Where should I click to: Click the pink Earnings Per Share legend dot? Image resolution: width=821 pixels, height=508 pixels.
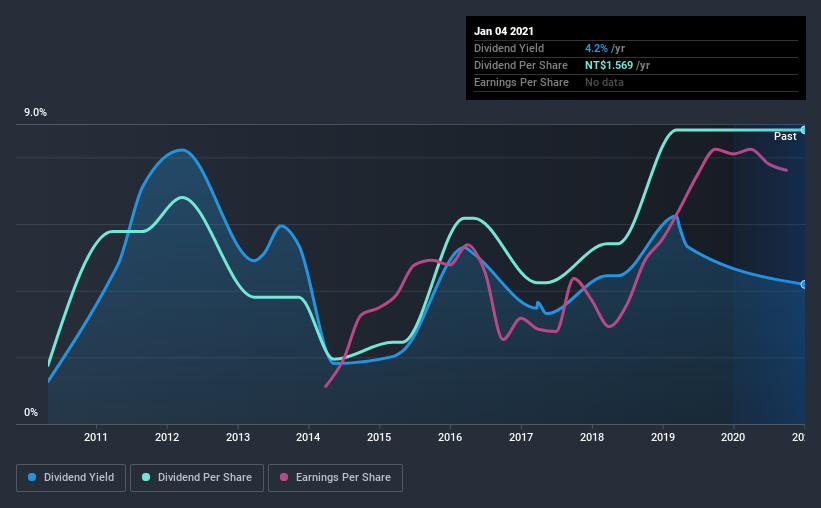(284, 477)
